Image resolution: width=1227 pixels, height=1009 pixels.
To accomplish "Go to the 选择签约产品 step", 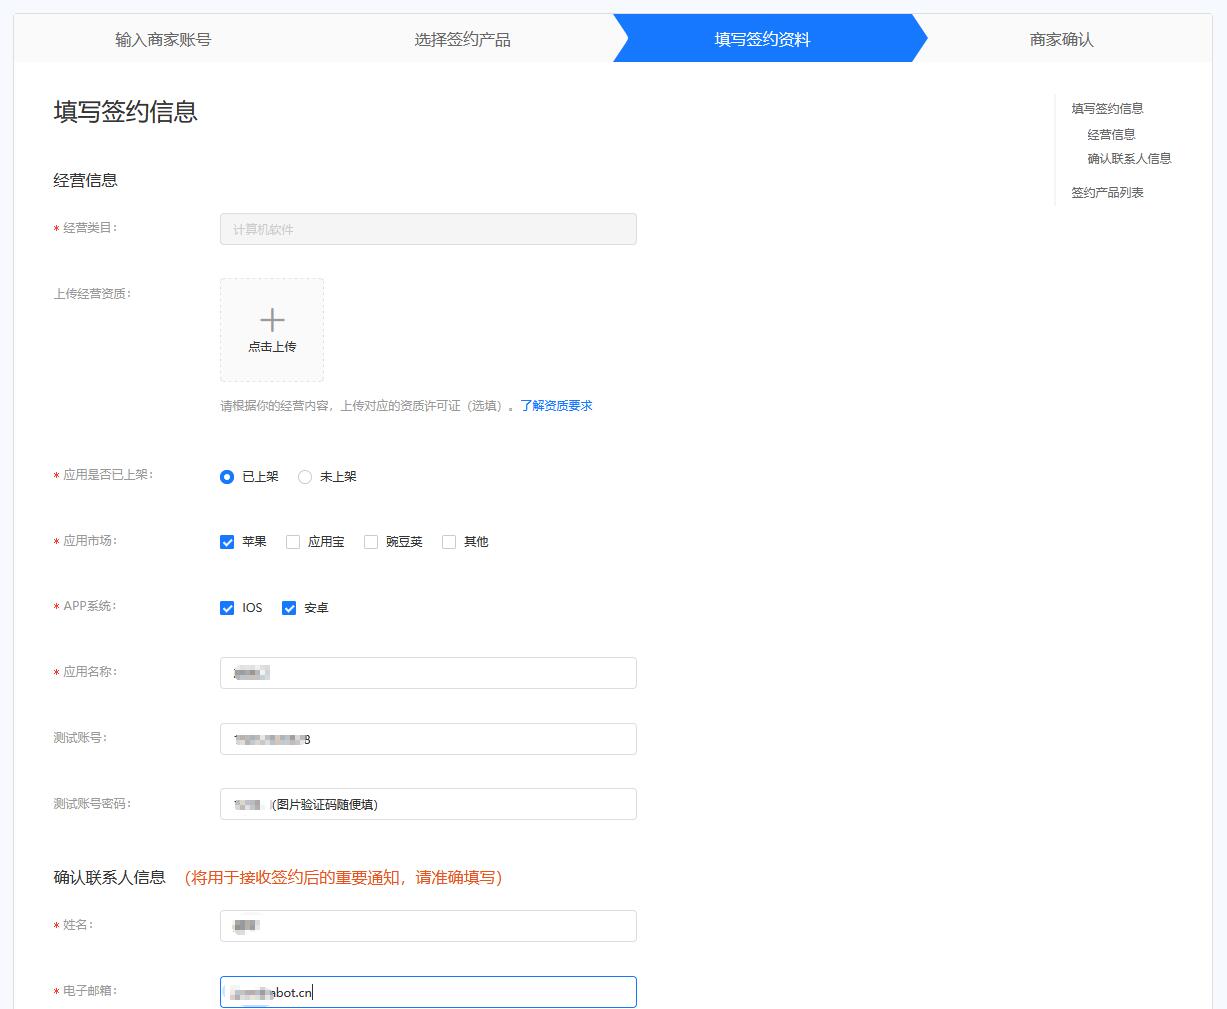I will 463,40.
